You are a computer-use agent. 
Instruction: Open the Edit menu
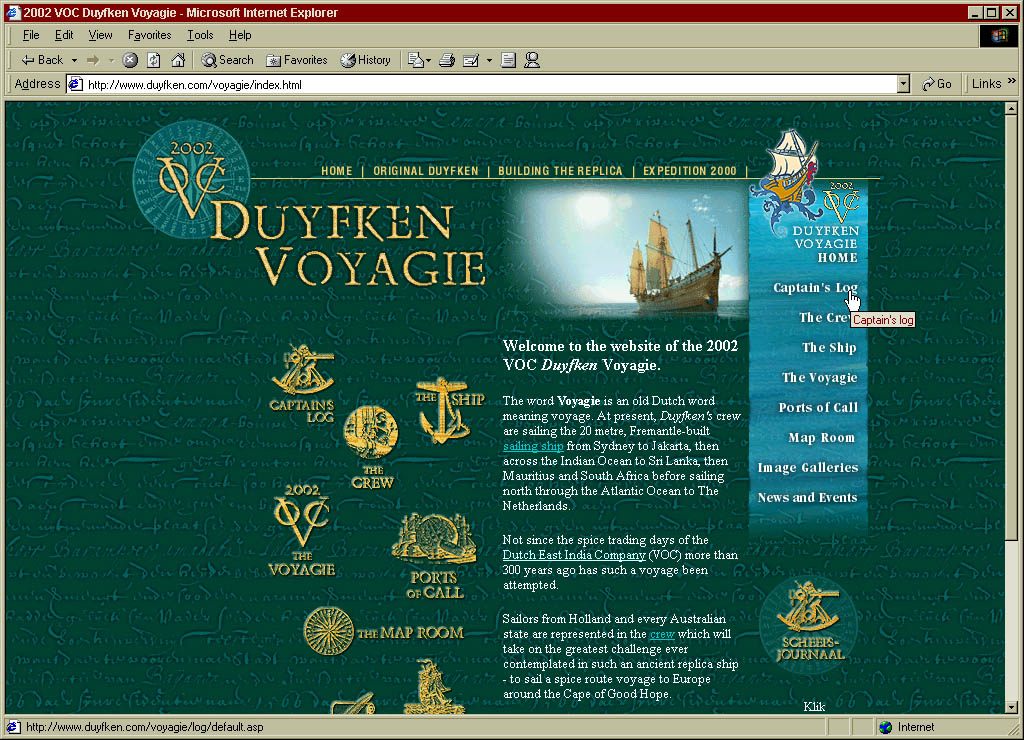[63, 35]
